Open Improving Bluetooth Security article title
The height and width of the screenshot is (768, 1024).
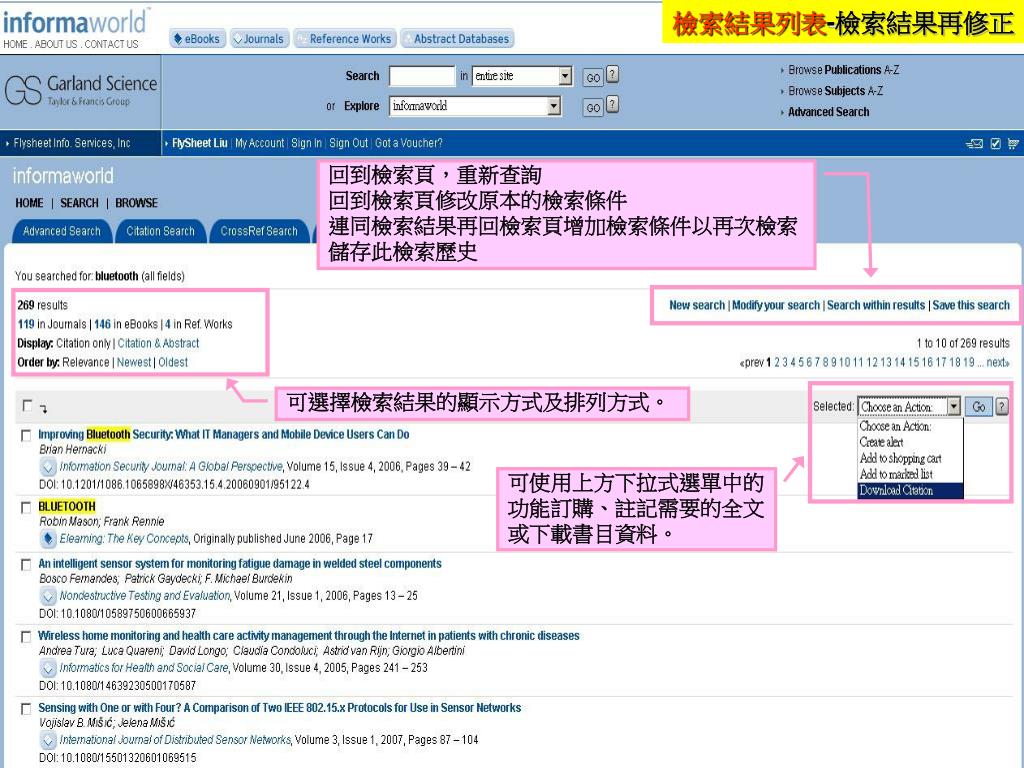pos(223,434)
